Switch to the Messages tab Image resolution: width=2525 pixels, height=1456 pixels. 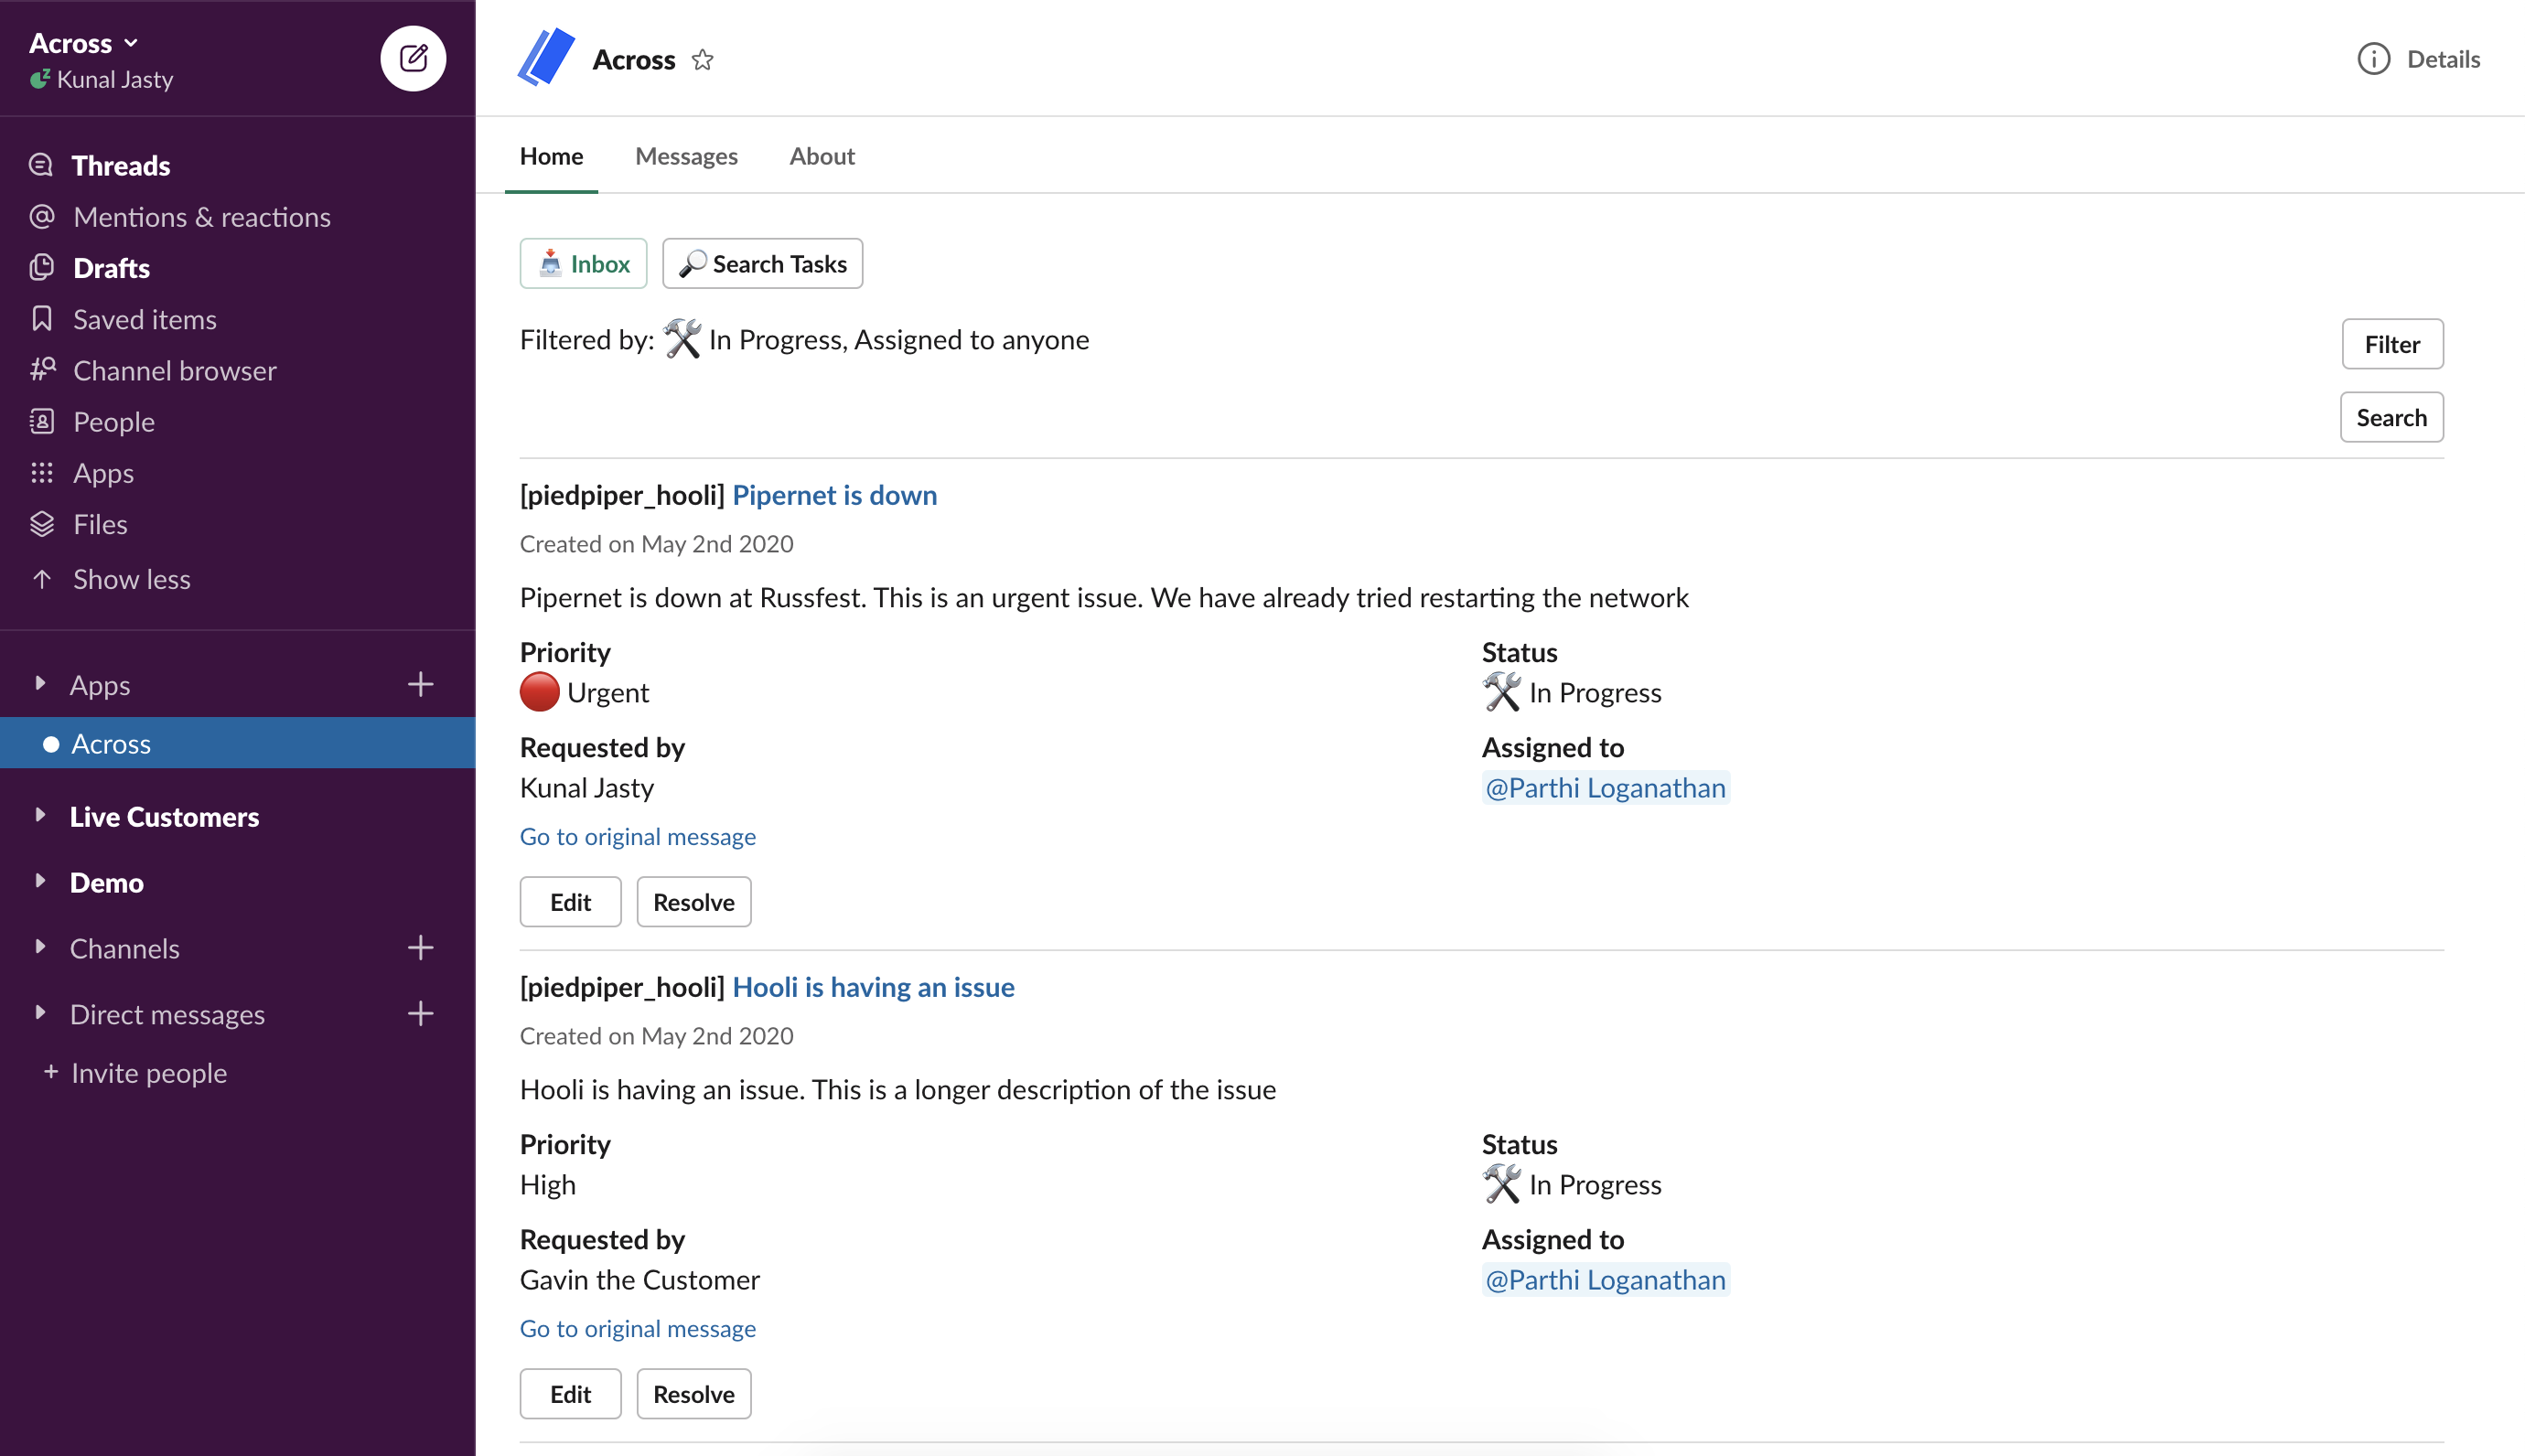[686, 156]
